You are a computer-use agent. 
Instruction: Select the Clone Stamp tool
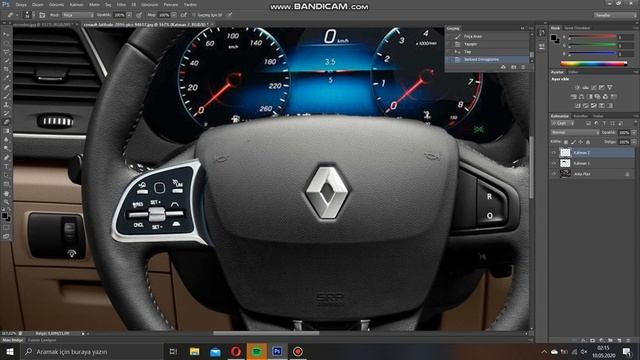6,104
